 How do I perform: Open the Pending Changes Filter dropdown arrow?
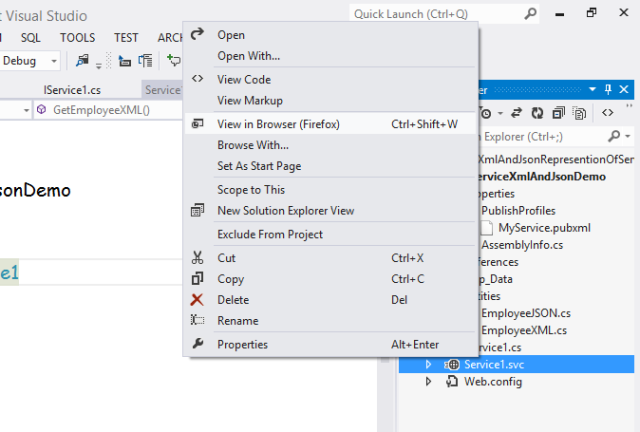tap(500, 114)
